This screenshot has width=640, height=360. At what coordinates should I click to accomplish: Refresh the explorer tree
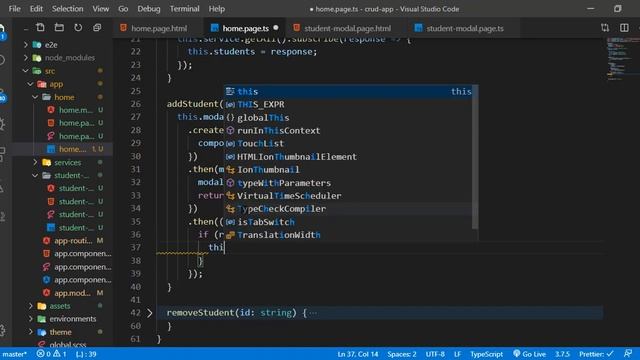pyautogui.click(x=78, y=28)
